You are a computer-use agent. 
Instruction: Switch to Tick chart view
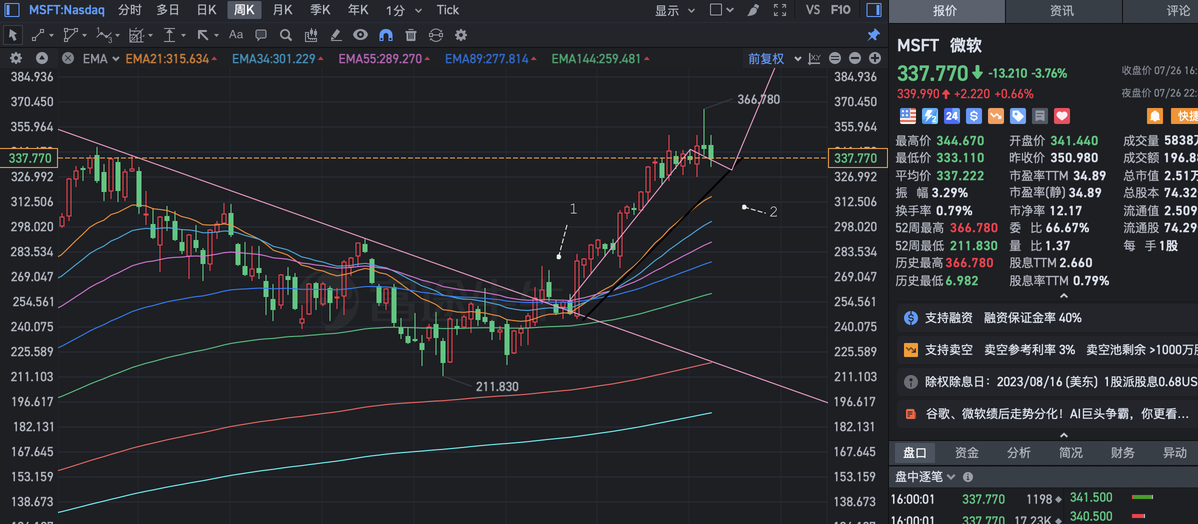click(448, 11)
